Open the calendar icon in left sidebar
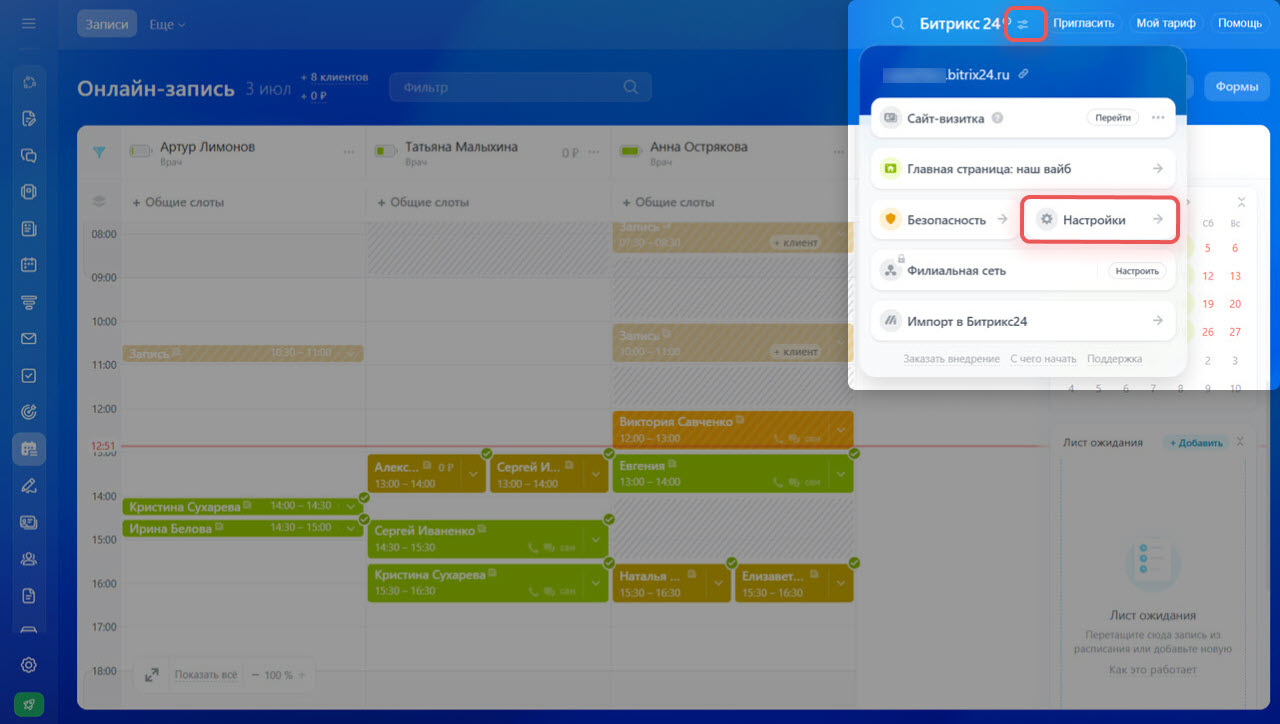 (x=29, y=265)
